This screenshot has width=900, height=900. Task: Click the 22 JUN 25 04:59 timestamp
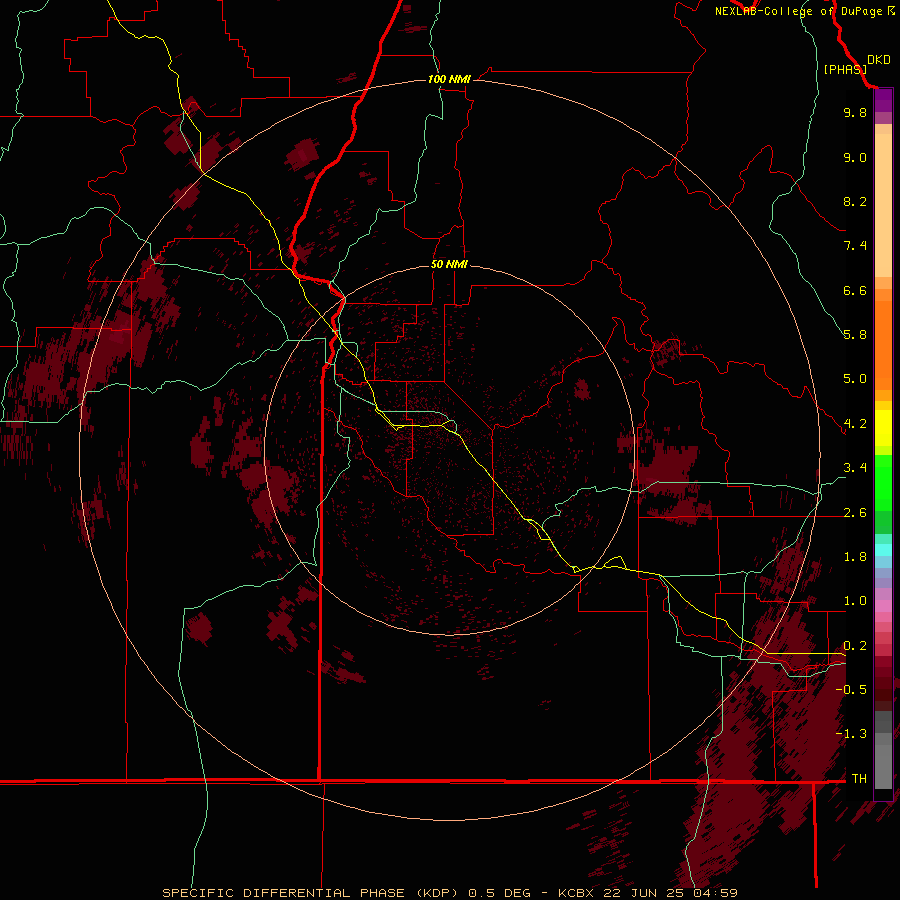click(x=670, y=893)
